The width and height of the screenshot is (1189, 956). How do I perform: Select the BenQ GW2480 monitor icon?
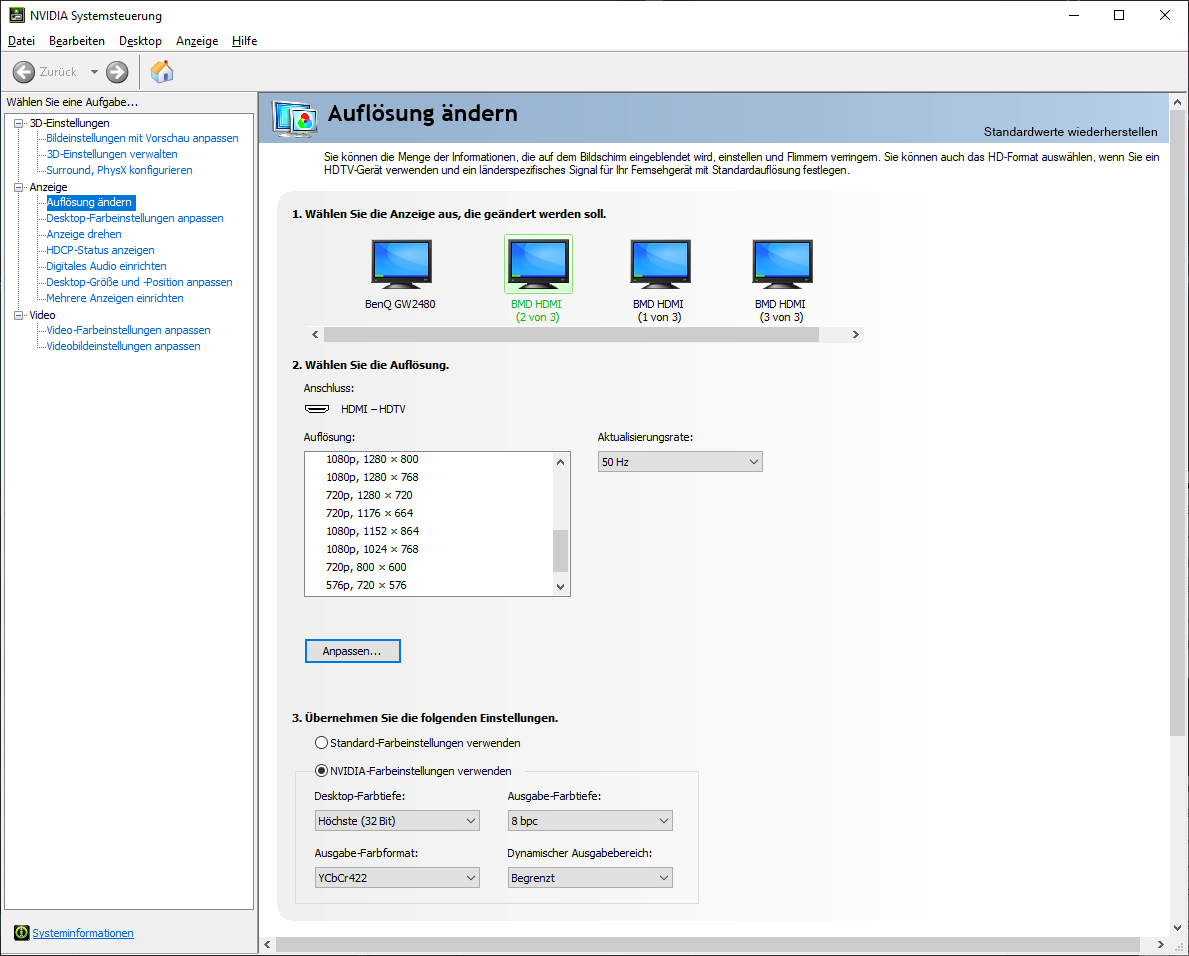(x=401, y=265)
